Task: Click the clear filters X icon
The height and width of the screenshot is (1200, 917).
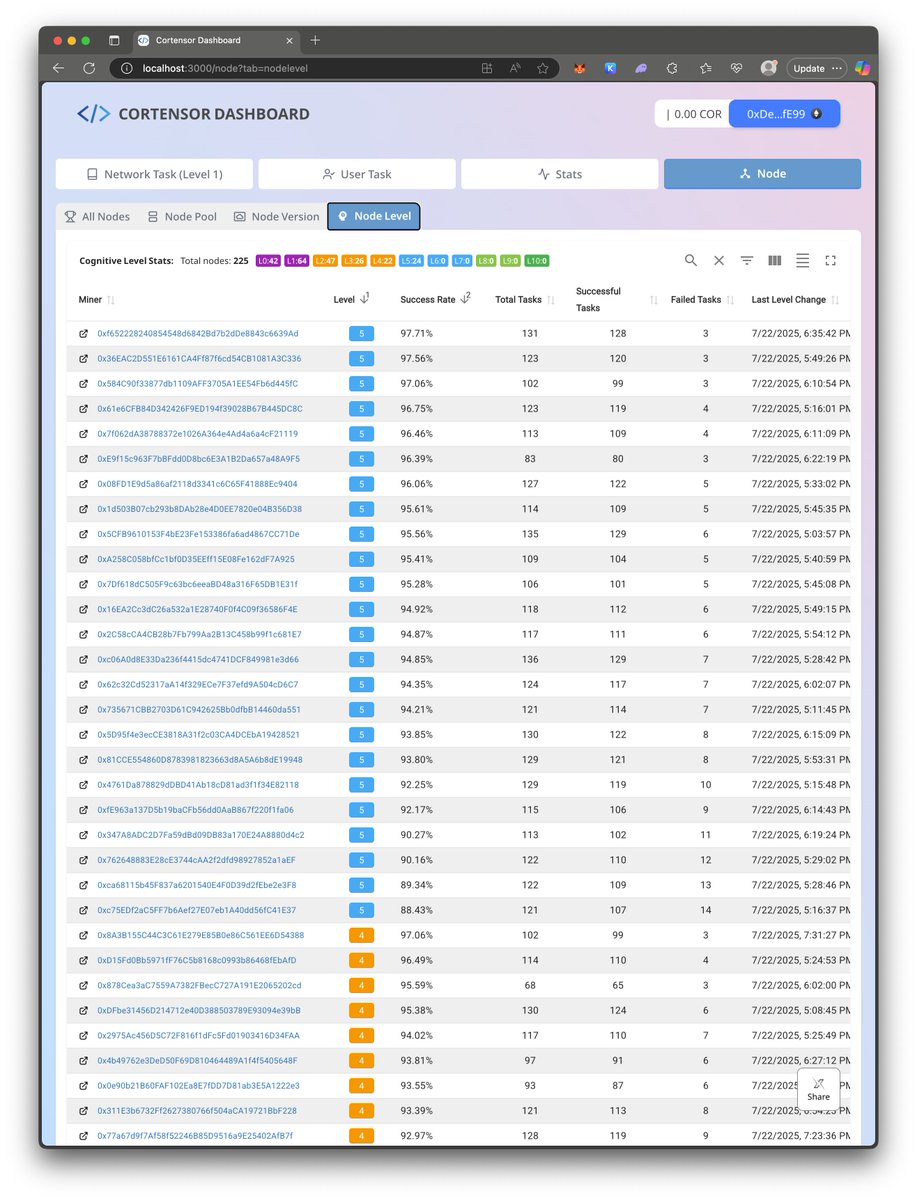Action: click(x=719, y=260)
